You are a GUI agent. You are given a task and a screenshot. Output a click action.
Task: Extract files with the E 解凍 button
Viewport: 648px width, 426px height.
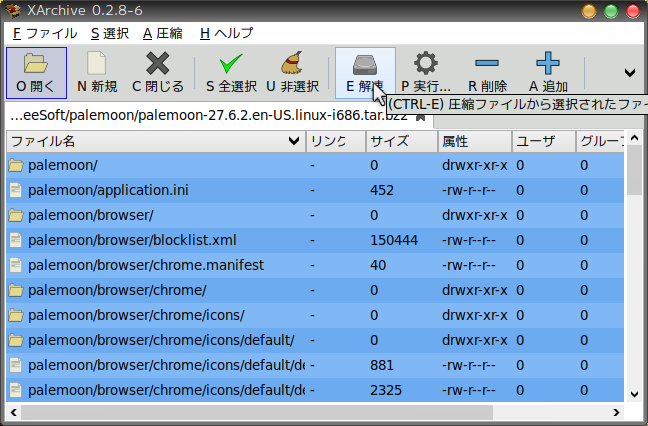pos(365,73)
